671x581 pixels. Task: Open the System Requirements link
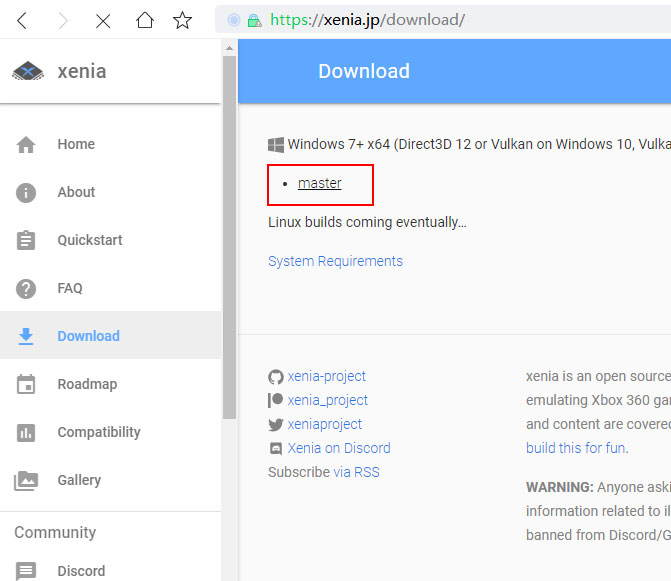click(335, 261)
